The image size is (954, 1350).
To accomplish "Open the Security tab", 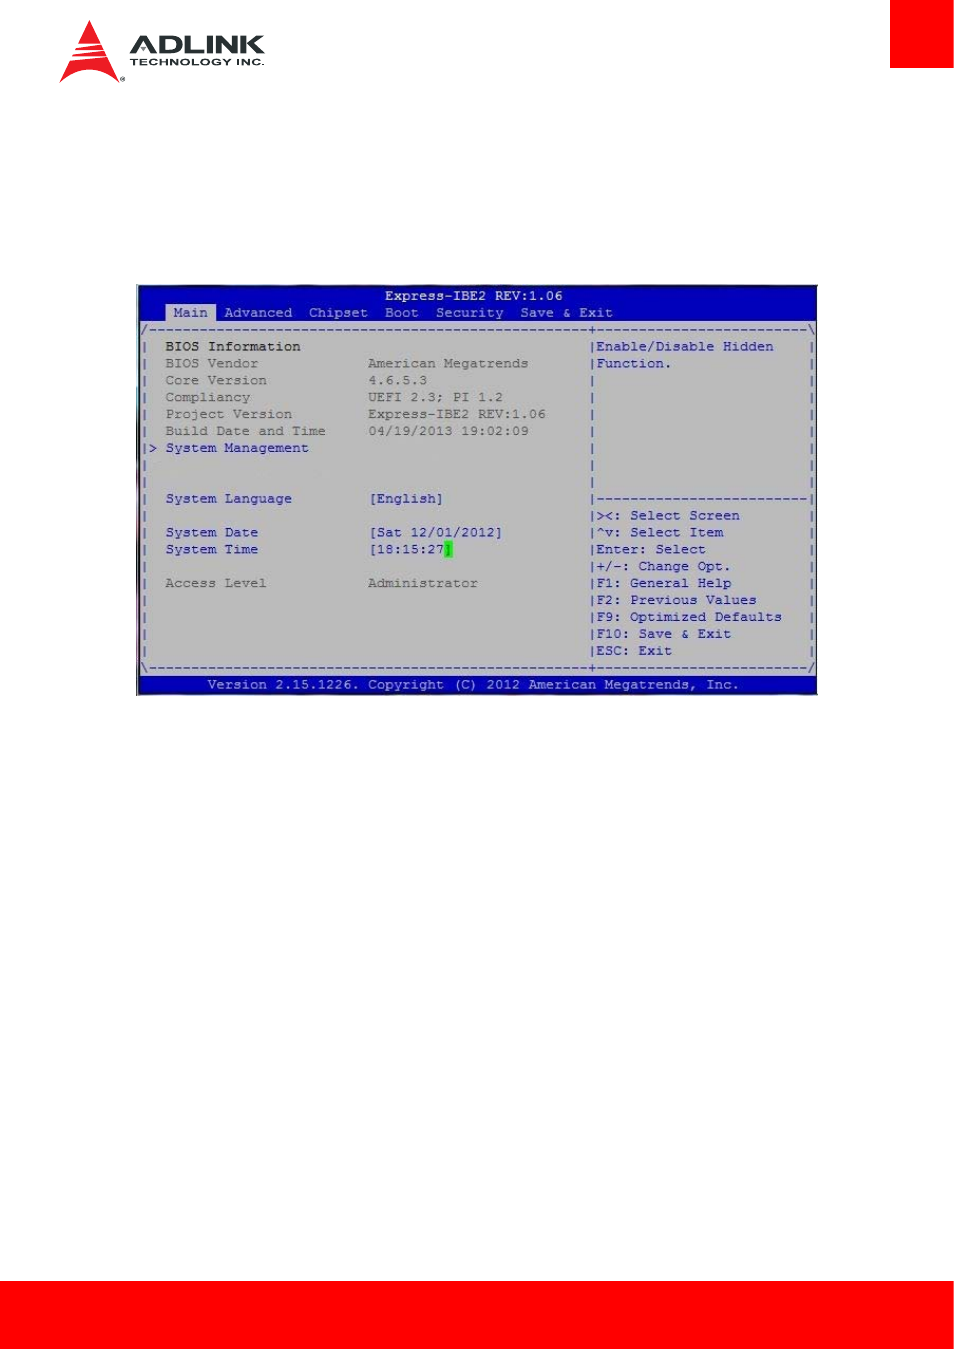I will [470, 313].
